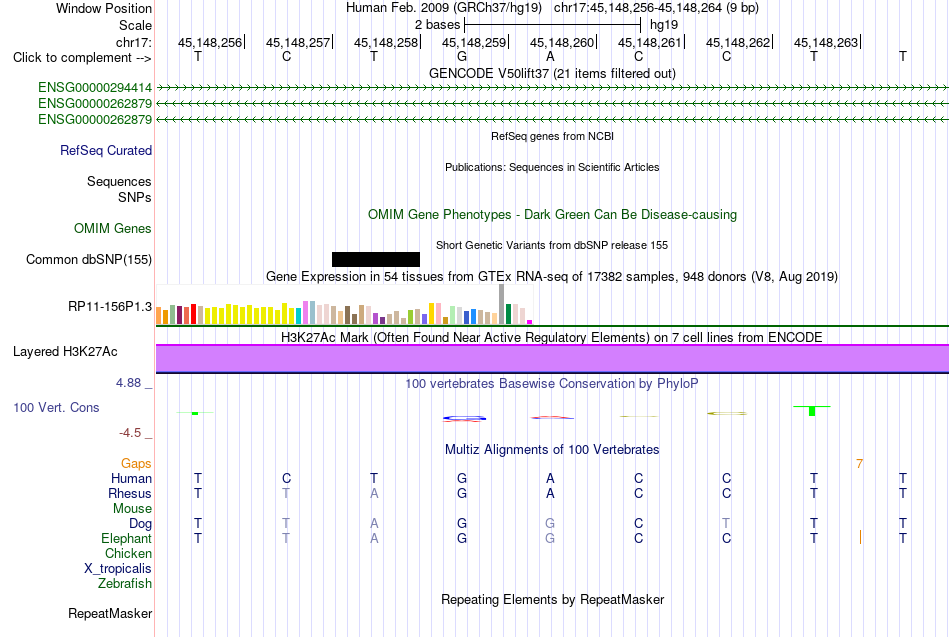Select the chr17: ruler label
The height and width of the screenshot is (637, 950).
tap(134, 42)
